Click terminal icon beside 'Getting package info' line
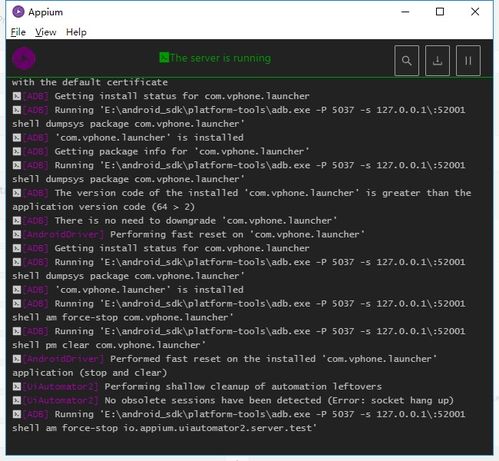499x461 pixels. coord(17,151)
